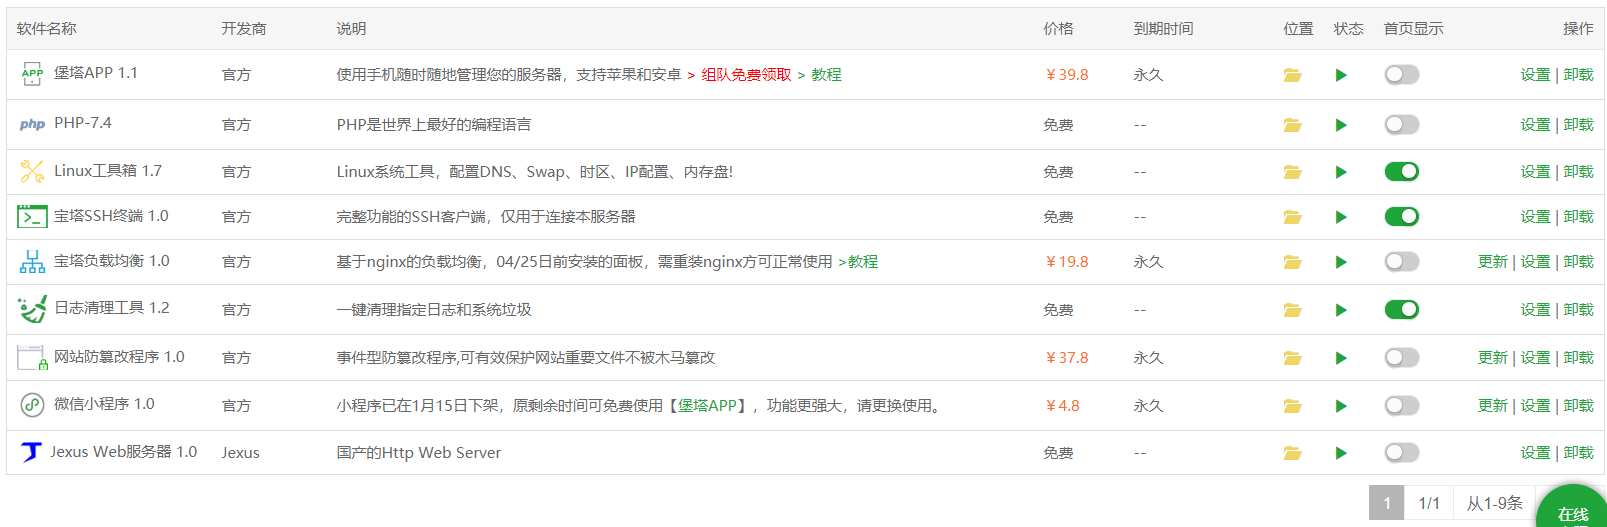
Task: Open folder location for Jexus Web服务器
Action: pyautogui.click(x=1292, y=453)
